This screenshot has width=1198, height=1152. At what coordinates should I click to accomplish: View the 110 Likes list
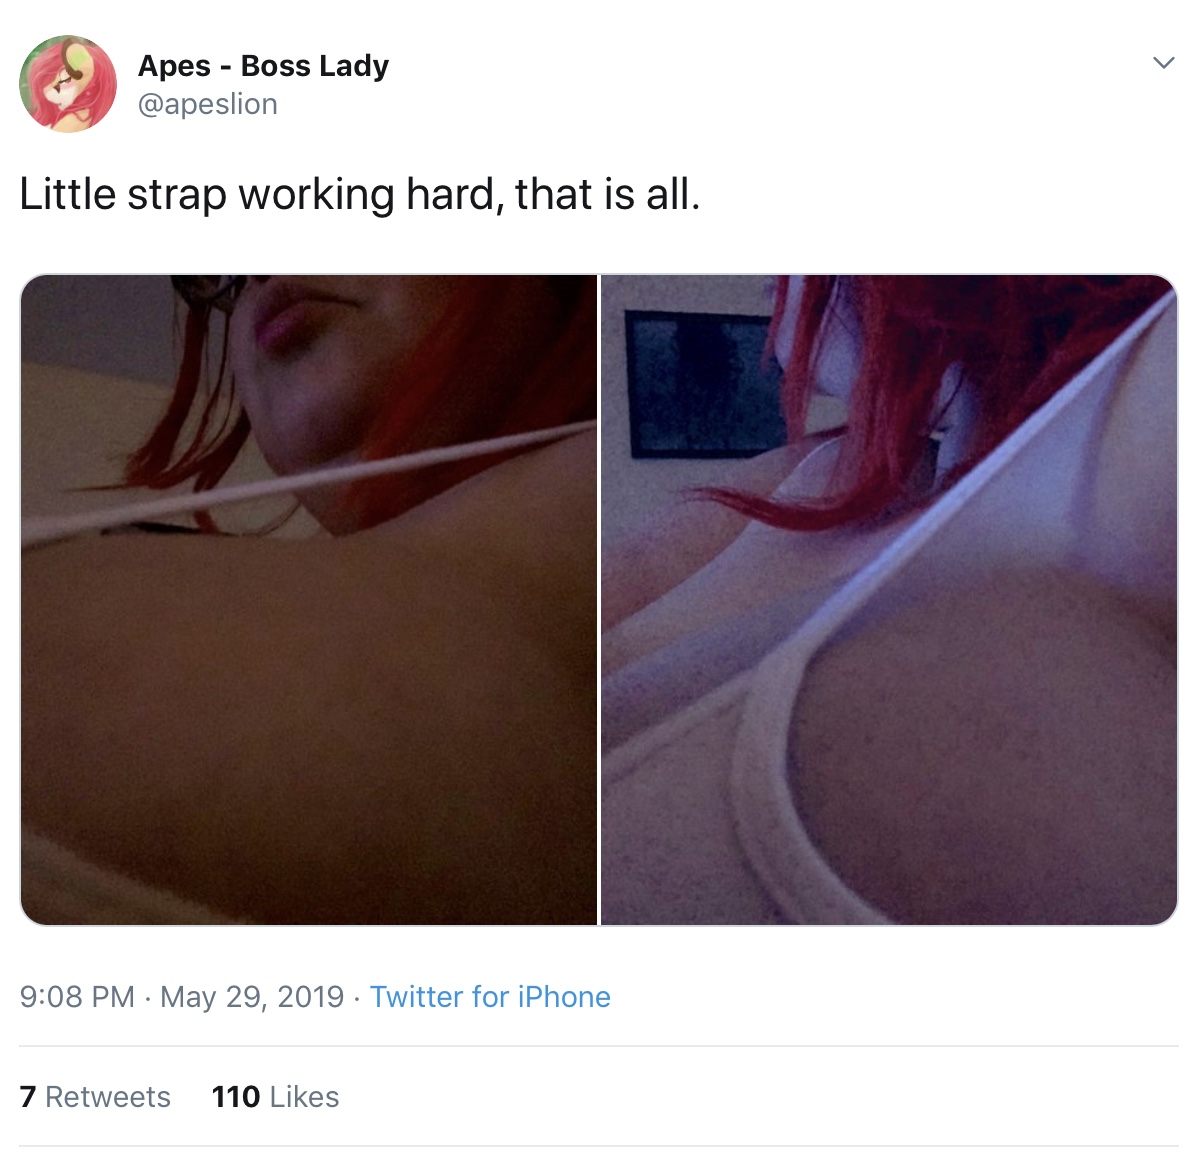click(275, 1097)
